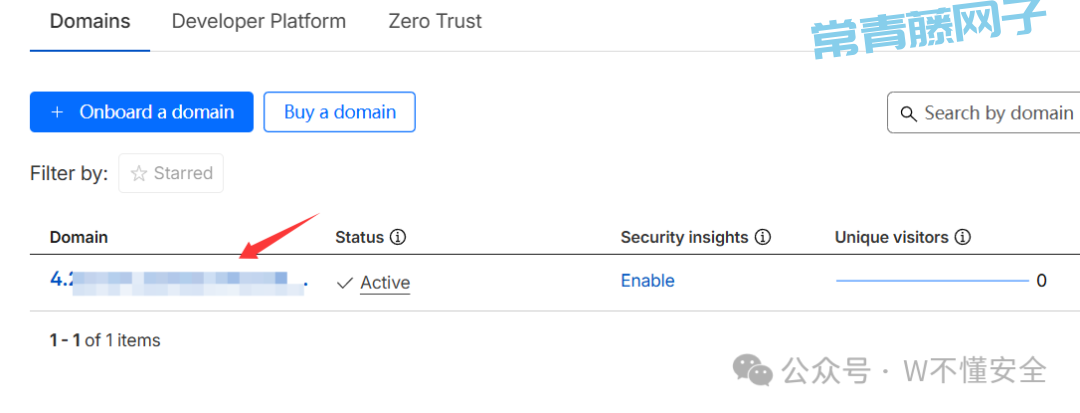Click the Domain column header
Screen dimensions: 1080x413
(79, 238)
